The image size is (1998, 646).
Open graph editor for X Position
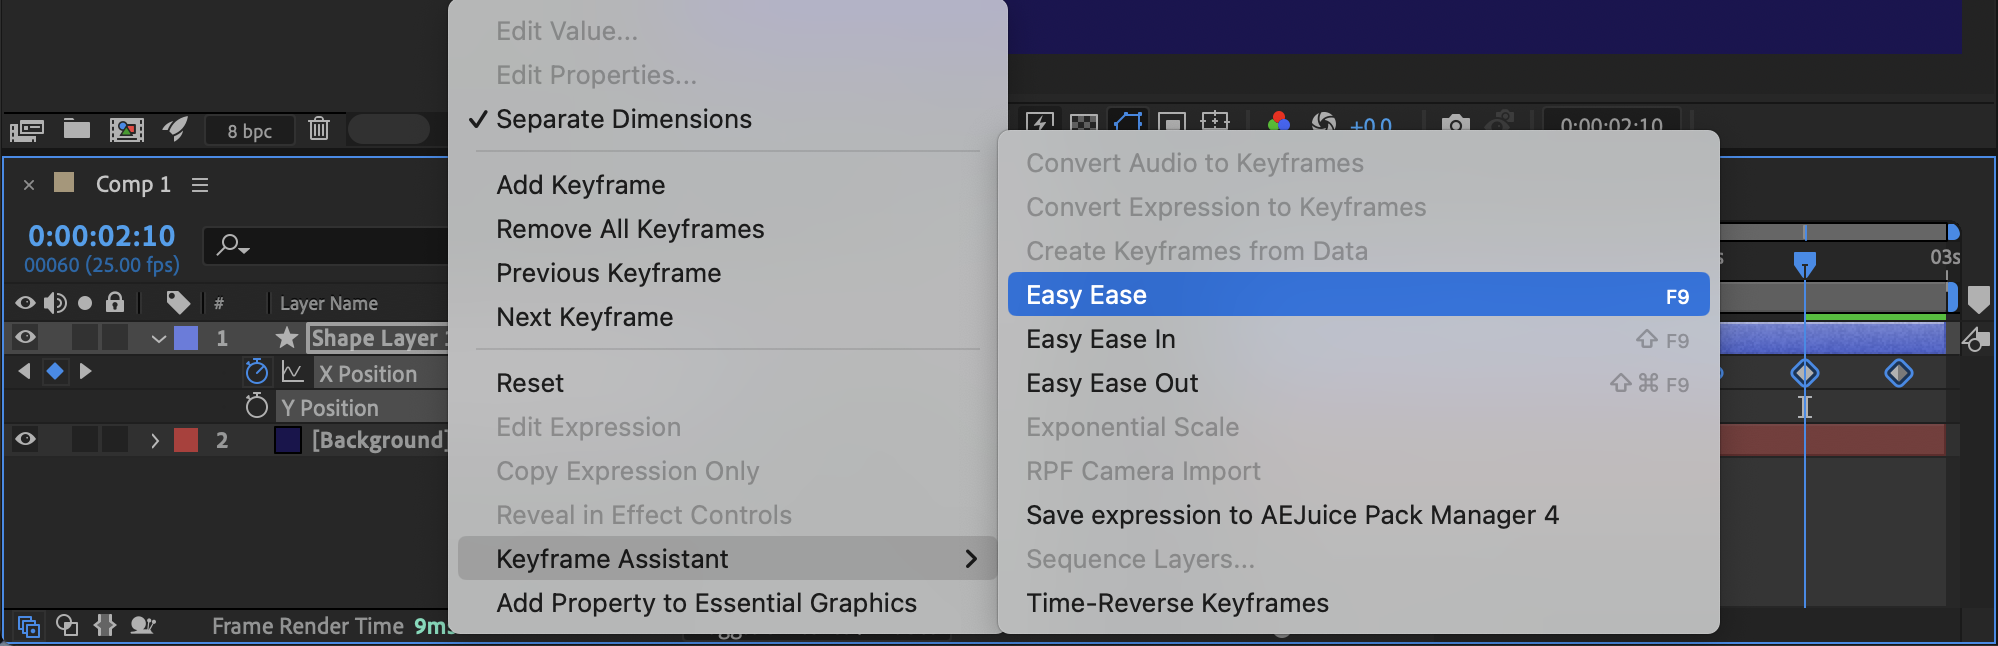pos(292,372)
